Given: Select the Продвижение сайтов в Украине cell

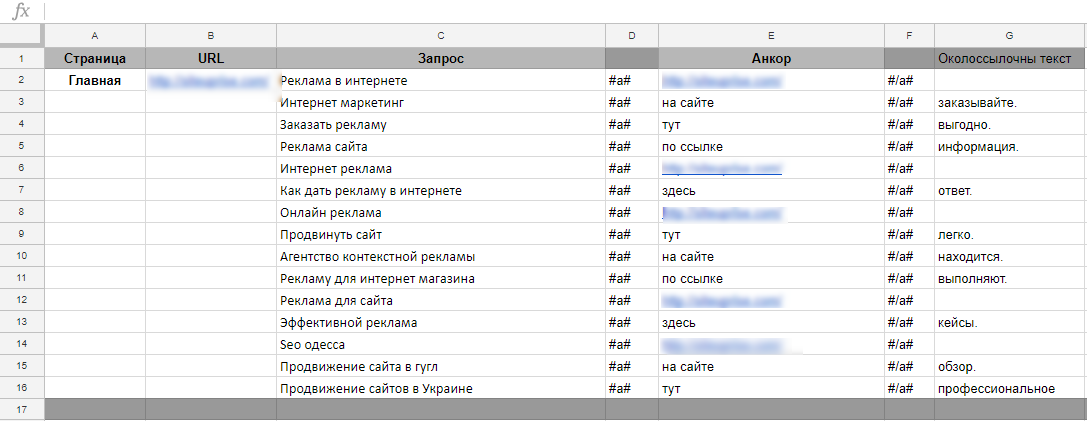Looking at the screenshot, I should (441, 389).
